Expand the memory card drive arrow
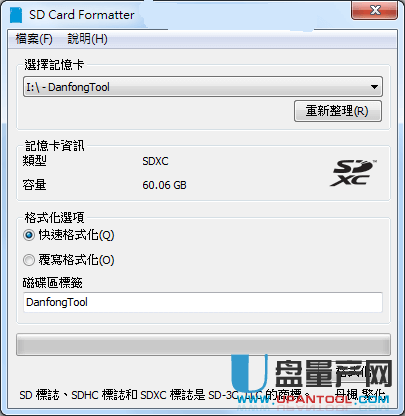The image size is (405, 416). tap(374, 87)
